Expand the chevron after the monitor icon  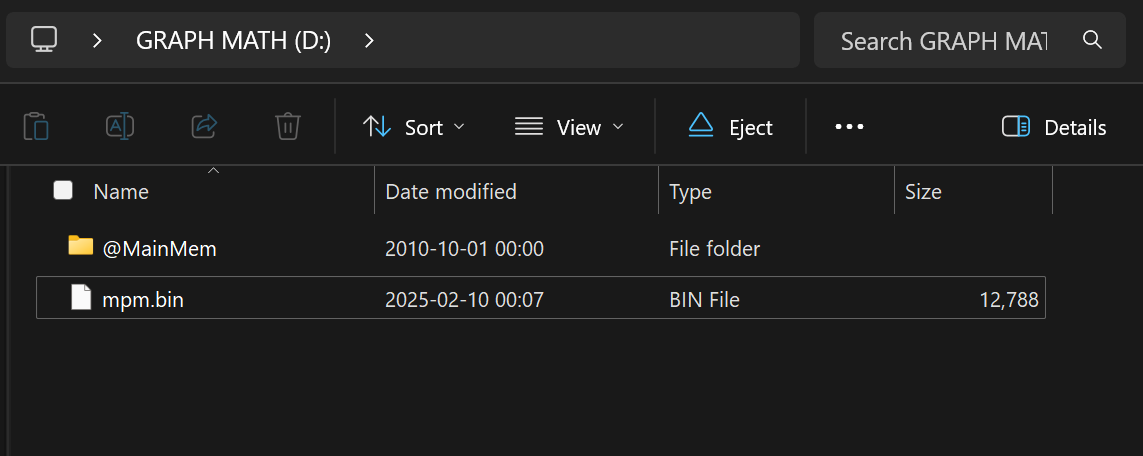click(97, 41)
